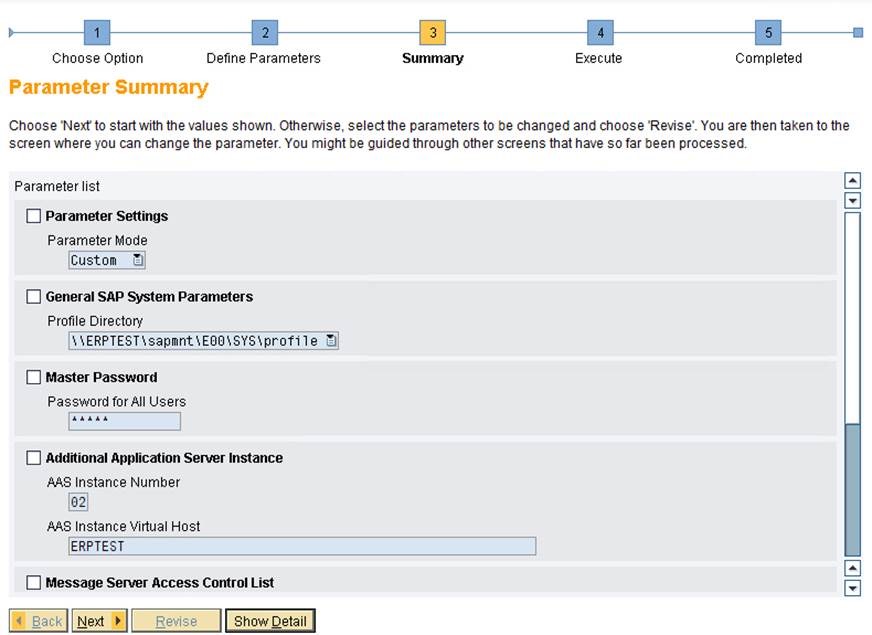Click the 'Parameter Mode' label
Viewport: 872px width, 635px height.
[97, 240]
